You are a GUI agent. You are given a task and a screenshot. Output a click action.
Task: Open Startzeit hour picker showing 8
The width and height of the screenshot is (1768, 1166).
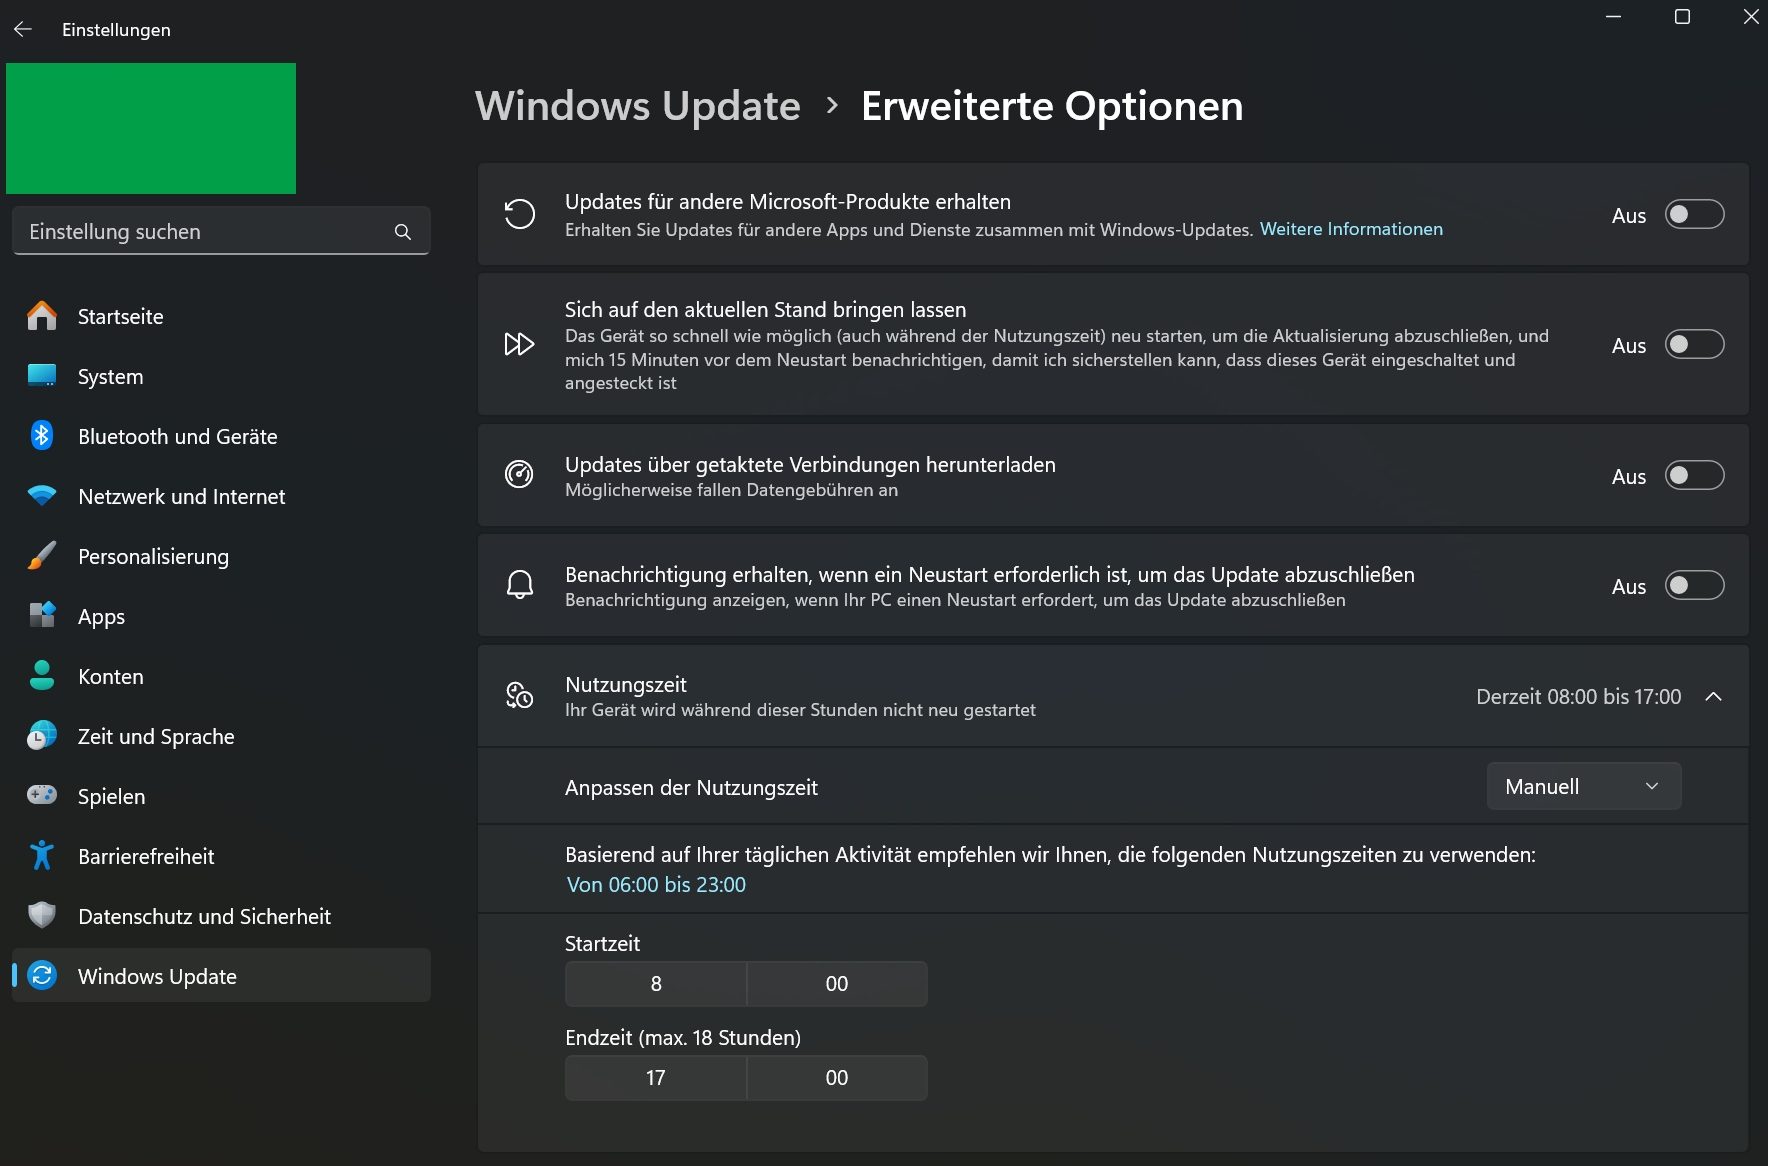[x=656, y=984]
